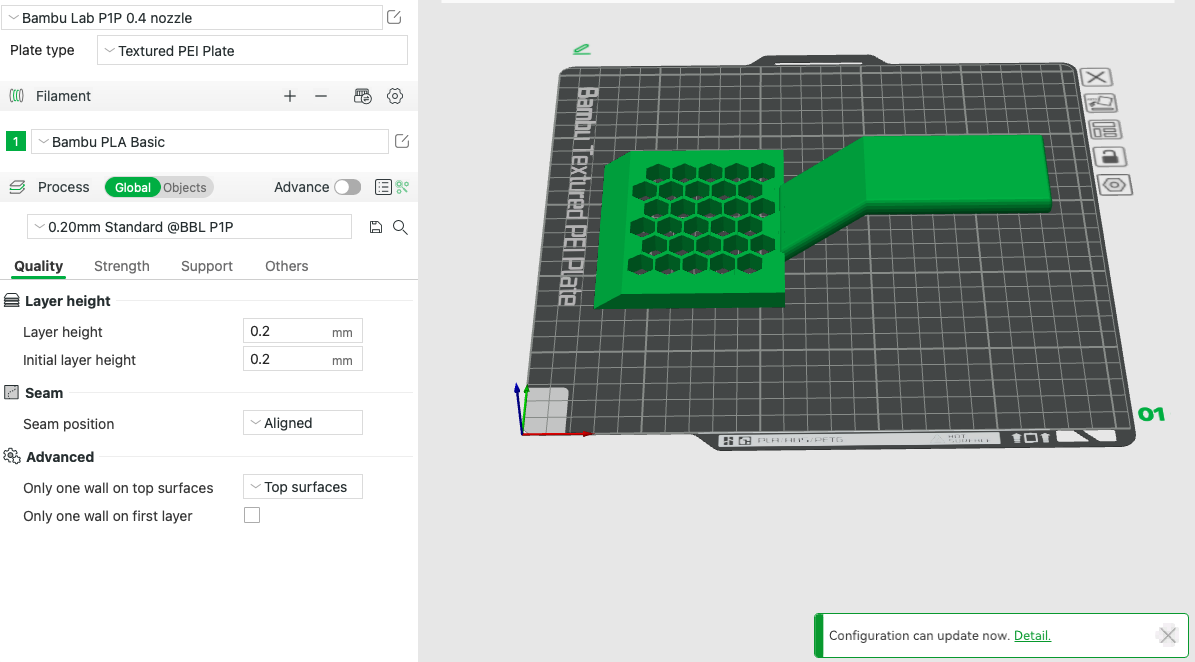This screenshot has height=662, width=1195.
Task: Open the 0.20mm Standard process preset dropdown
Action: click(189, 227)
